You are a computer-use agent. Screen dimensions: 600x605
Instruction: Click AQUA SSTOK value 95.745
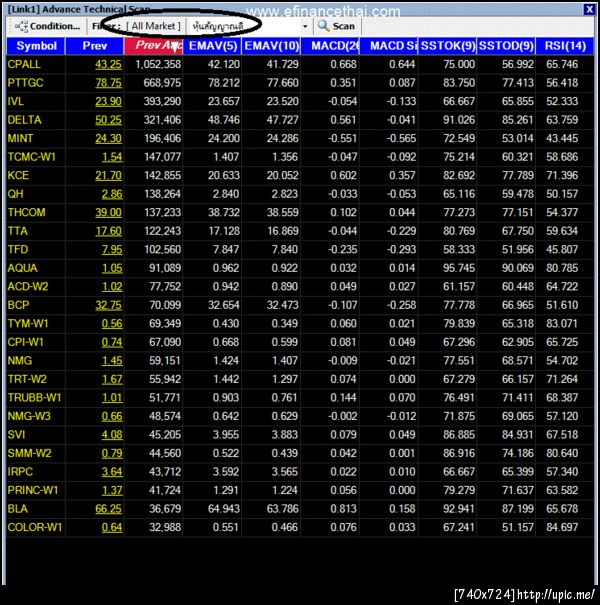point(459,268)
